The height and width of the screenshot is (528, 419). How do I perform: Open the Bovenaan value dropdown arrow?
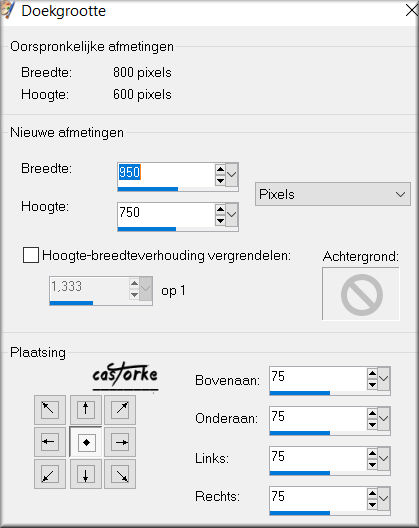coord(384,378)
